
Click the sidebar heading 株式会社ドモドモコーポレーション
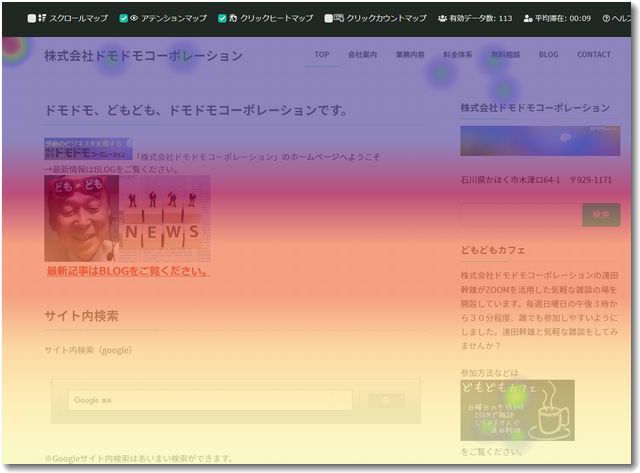(535, 108)
